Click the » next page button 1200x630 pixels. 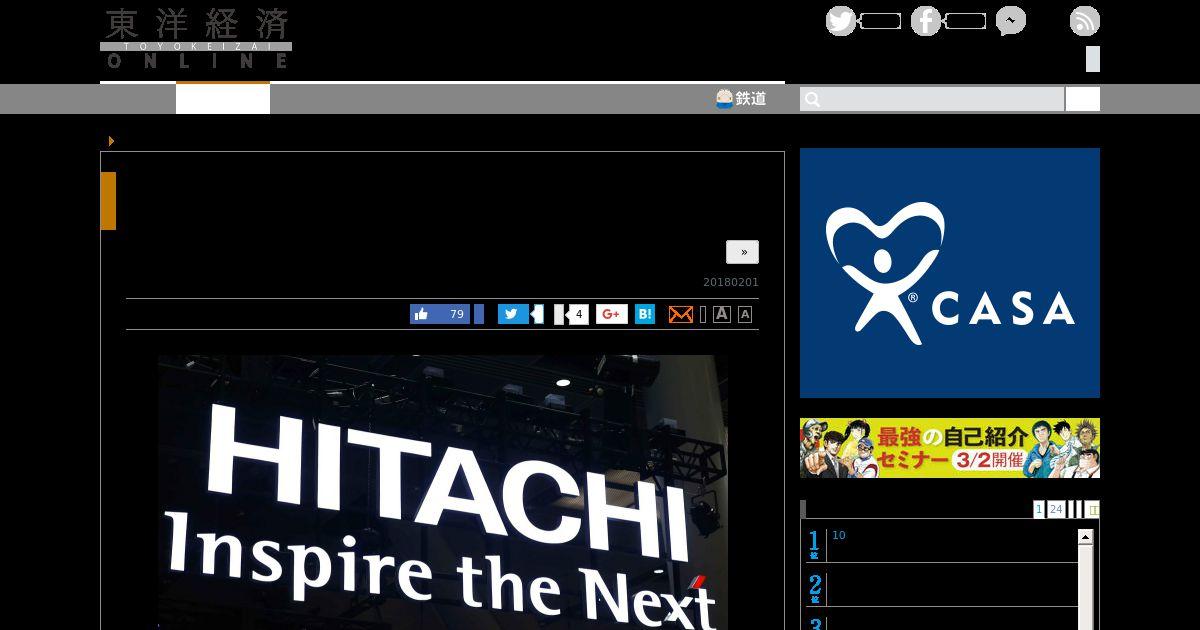tap(742, 252)
